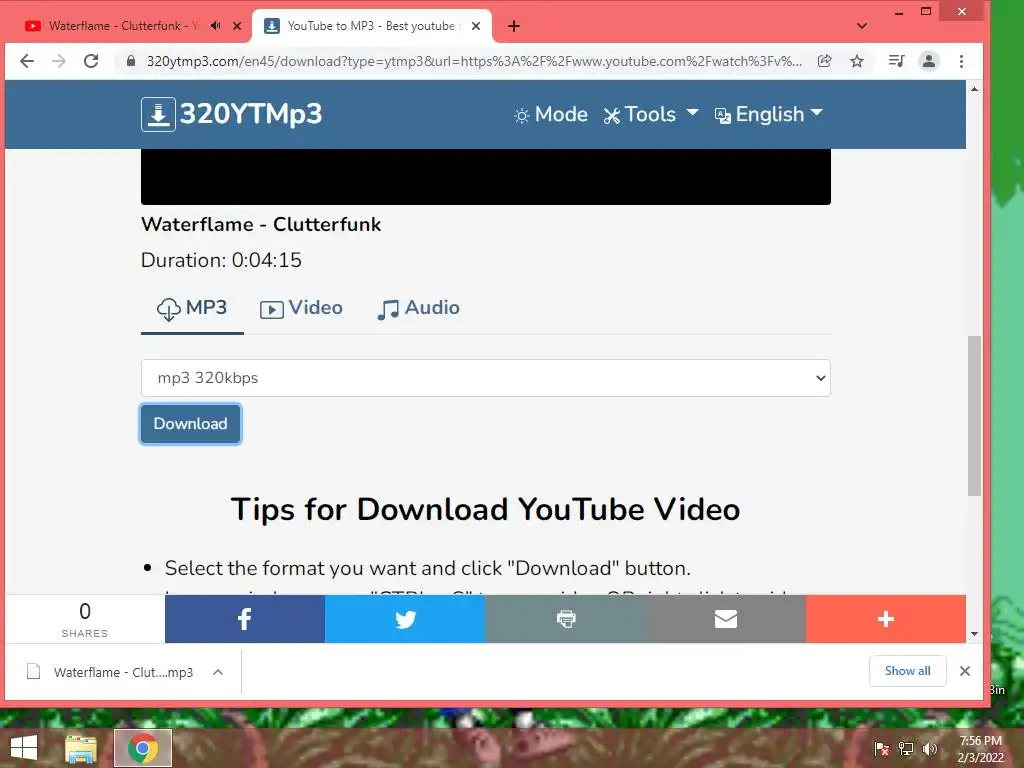
Task: Click the browser forward arrow
Action: tap(59, 61)
